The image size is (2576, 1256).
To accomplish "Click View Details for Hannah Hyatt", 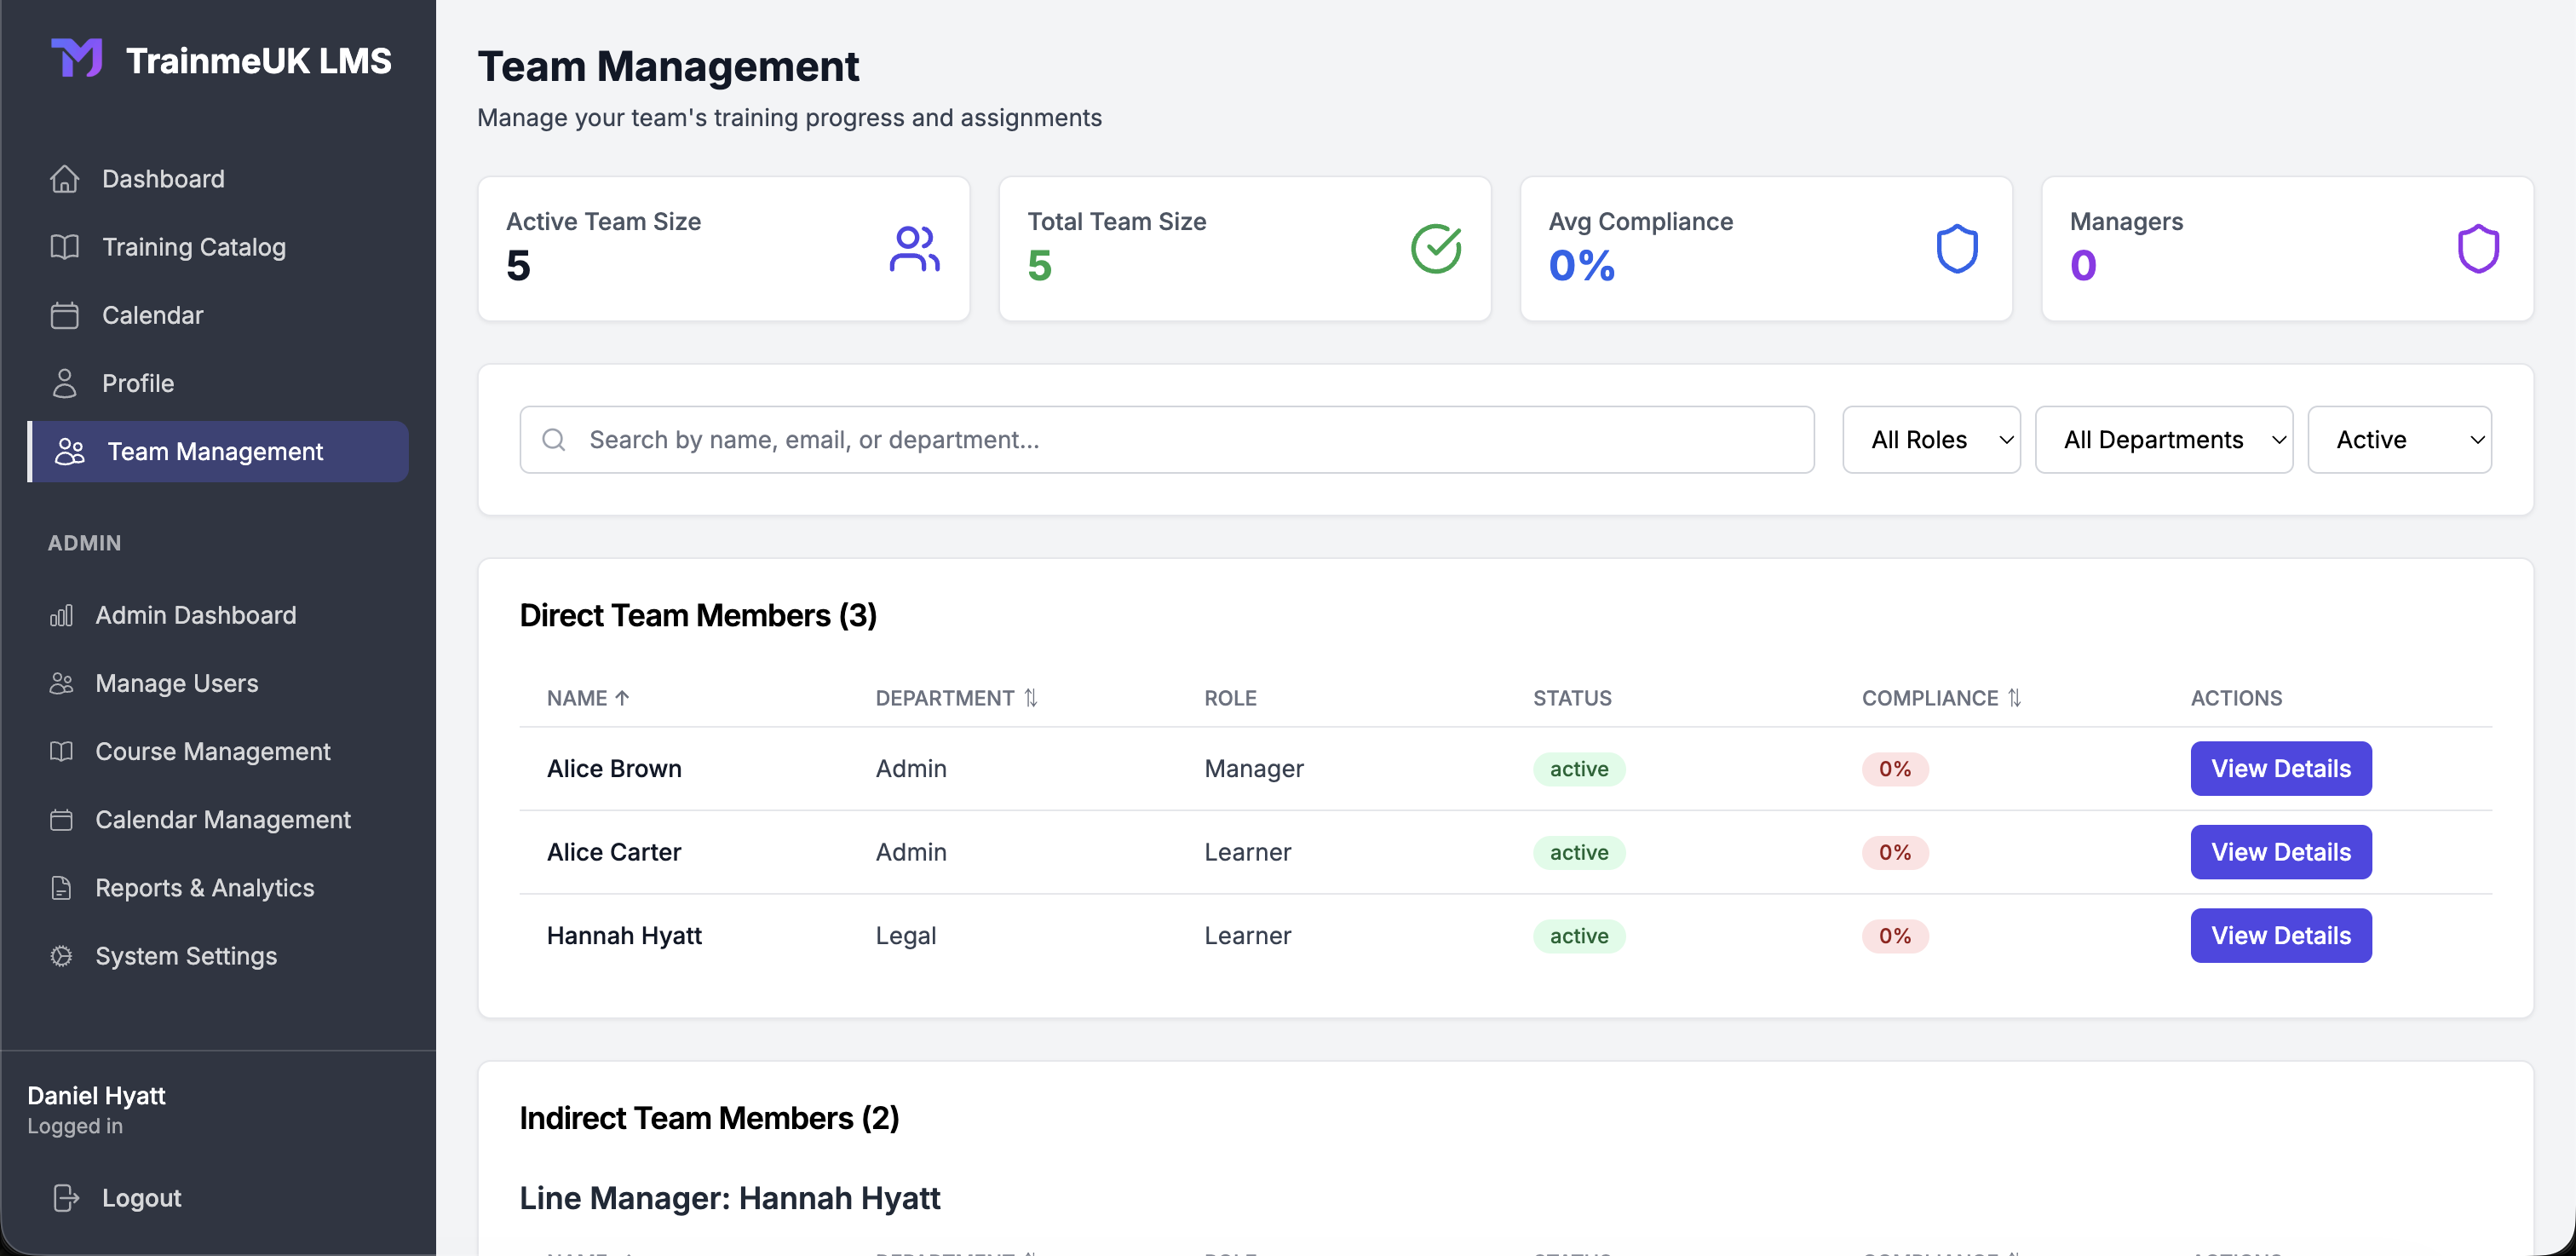I will point(2280,935).
